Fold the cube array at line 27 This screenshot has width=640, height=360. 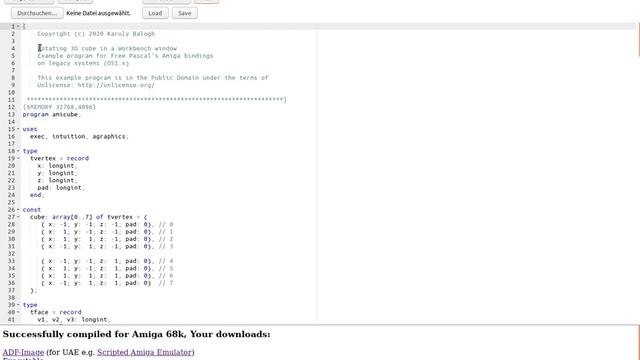(18, 217)
